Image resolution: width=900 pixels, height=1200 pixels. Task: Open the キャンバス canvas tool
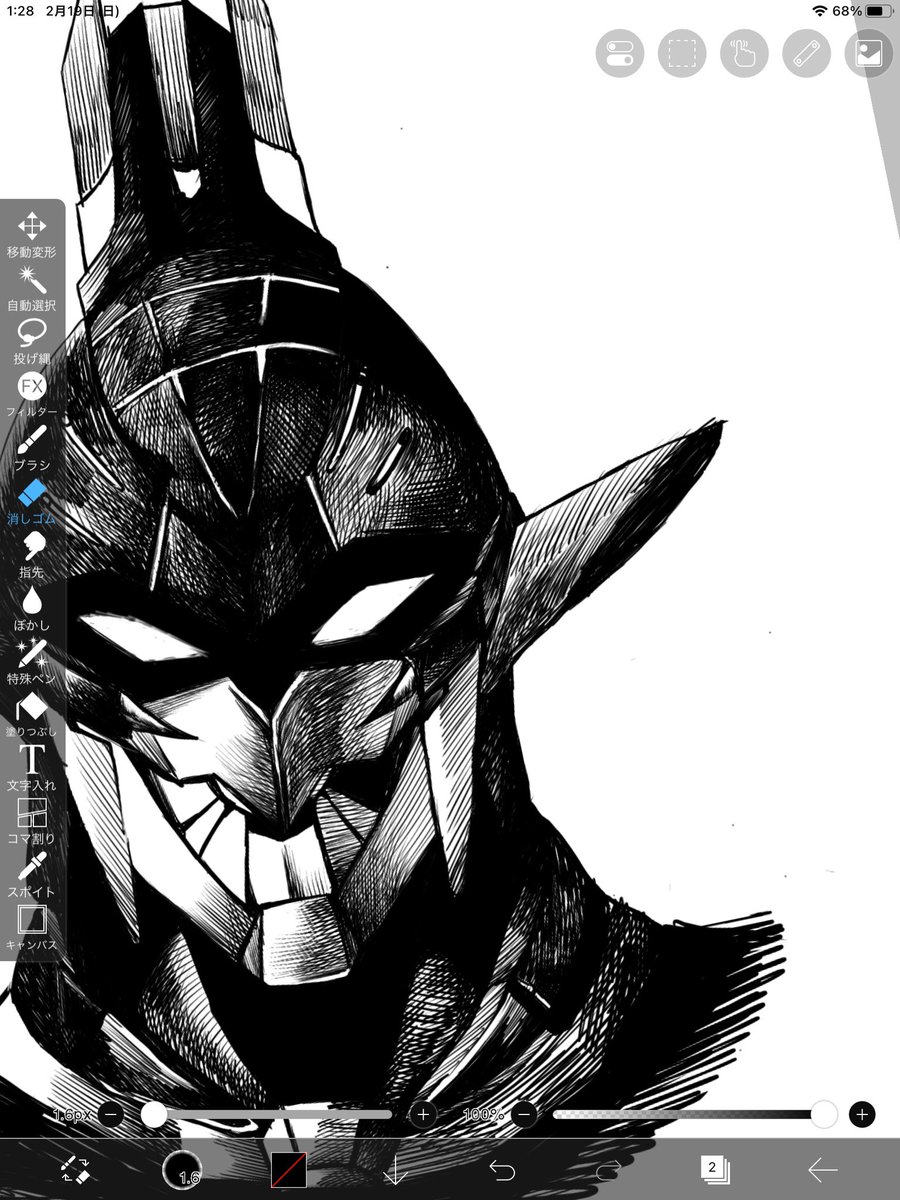(32, 926)
